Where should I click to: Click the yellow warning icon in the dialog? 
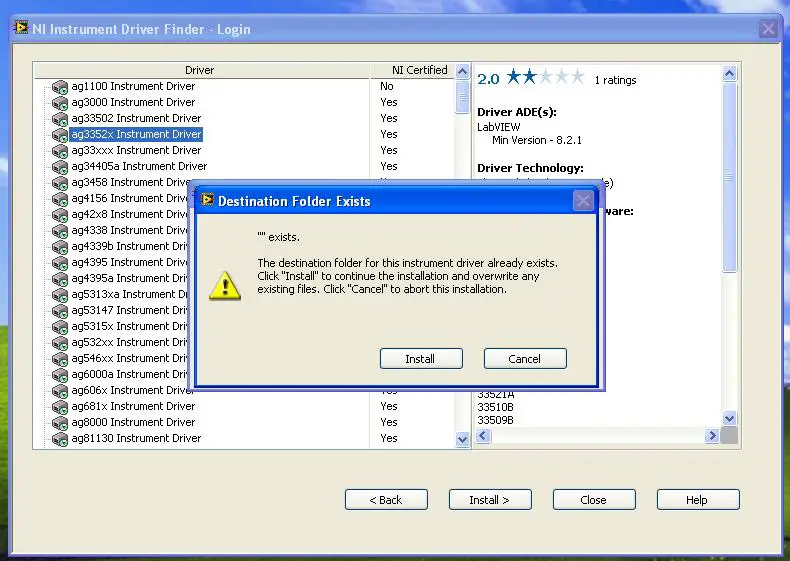pos(225,286)
